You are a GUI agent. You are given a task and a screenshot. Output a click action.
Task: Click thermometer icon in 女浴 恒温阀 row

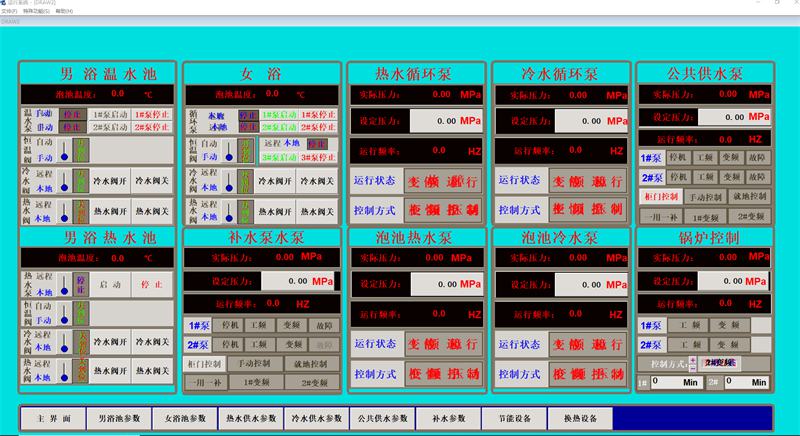pos(228,151)
